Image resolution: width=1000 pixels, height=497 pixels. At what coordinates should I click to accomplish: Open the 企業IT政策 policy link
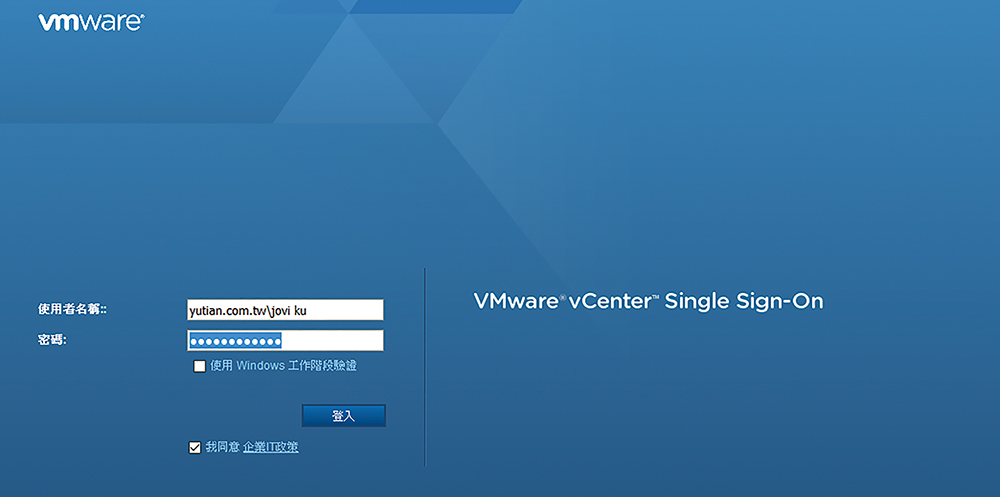click(270, 448)
